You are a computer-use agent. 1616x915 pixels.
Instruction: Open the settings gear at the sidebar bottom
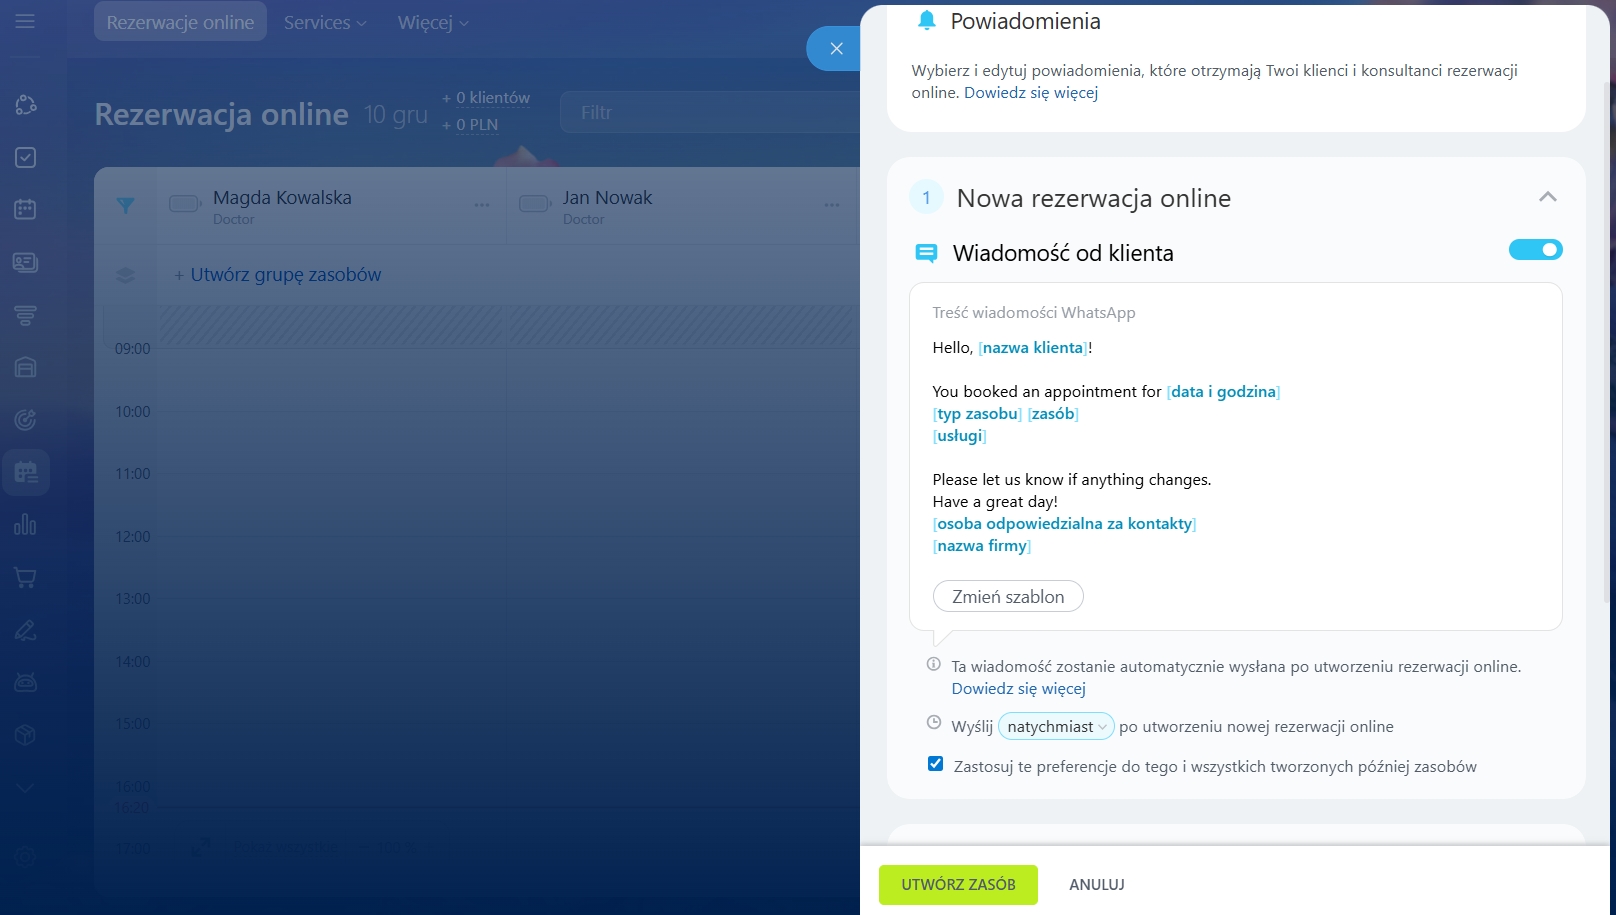pos(26,857)
